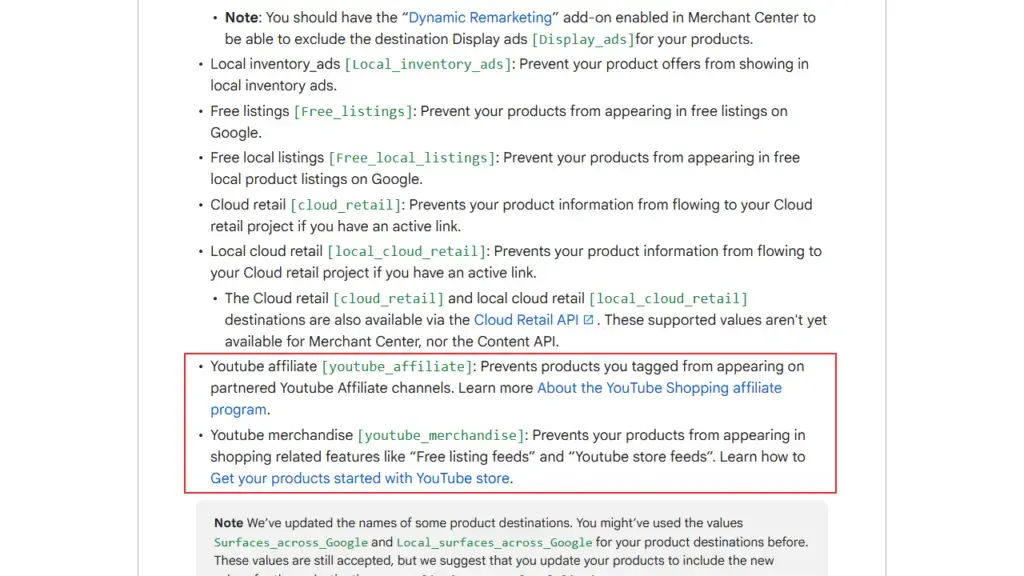Click the Surfaces_across_Google code value
Screen dimensions: 1024x576
pos(290,543)
